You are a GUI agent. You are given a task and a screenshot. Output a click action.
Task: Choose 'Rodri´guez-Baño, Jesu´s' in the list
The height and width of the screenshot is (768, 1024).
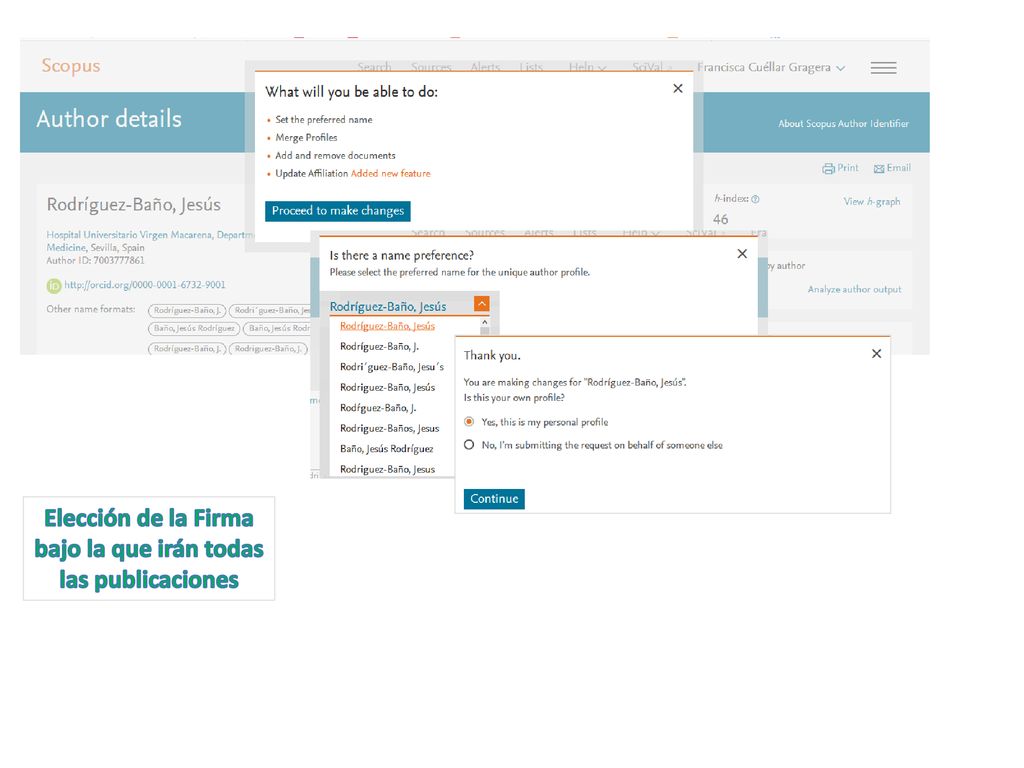392,367
